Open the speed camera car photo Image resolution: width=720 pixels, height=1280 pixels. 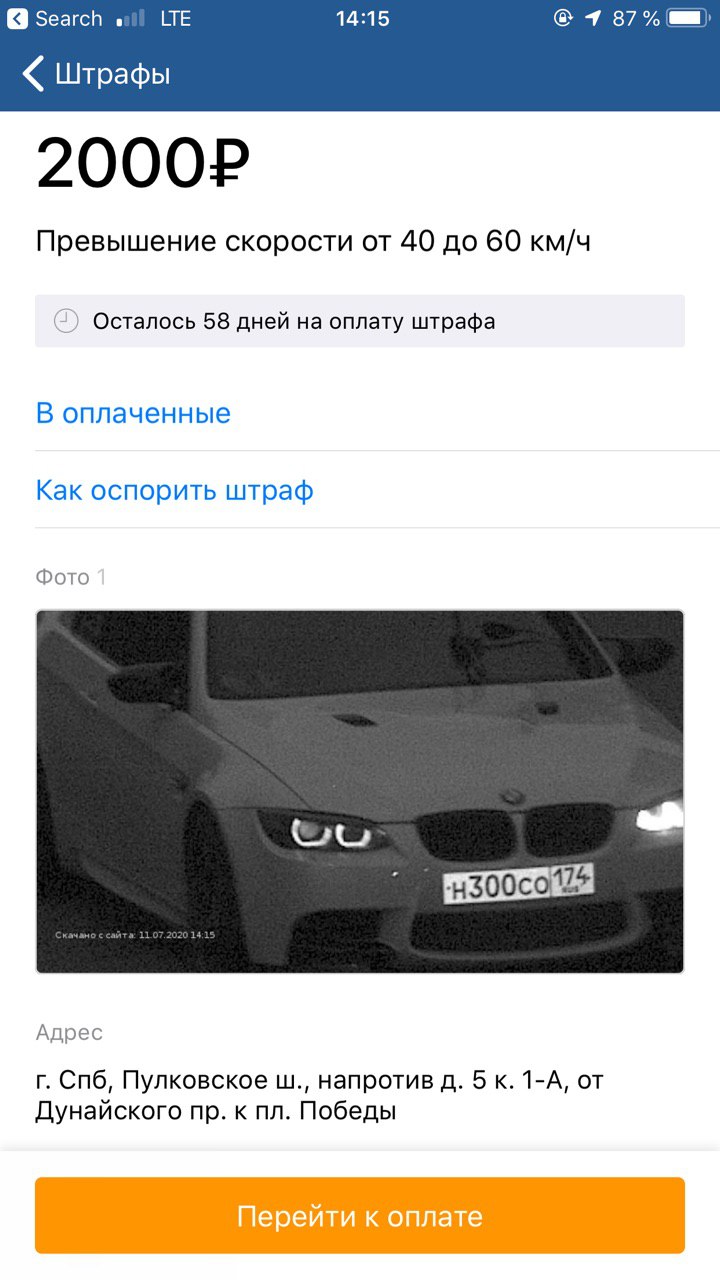coord(360,791)
